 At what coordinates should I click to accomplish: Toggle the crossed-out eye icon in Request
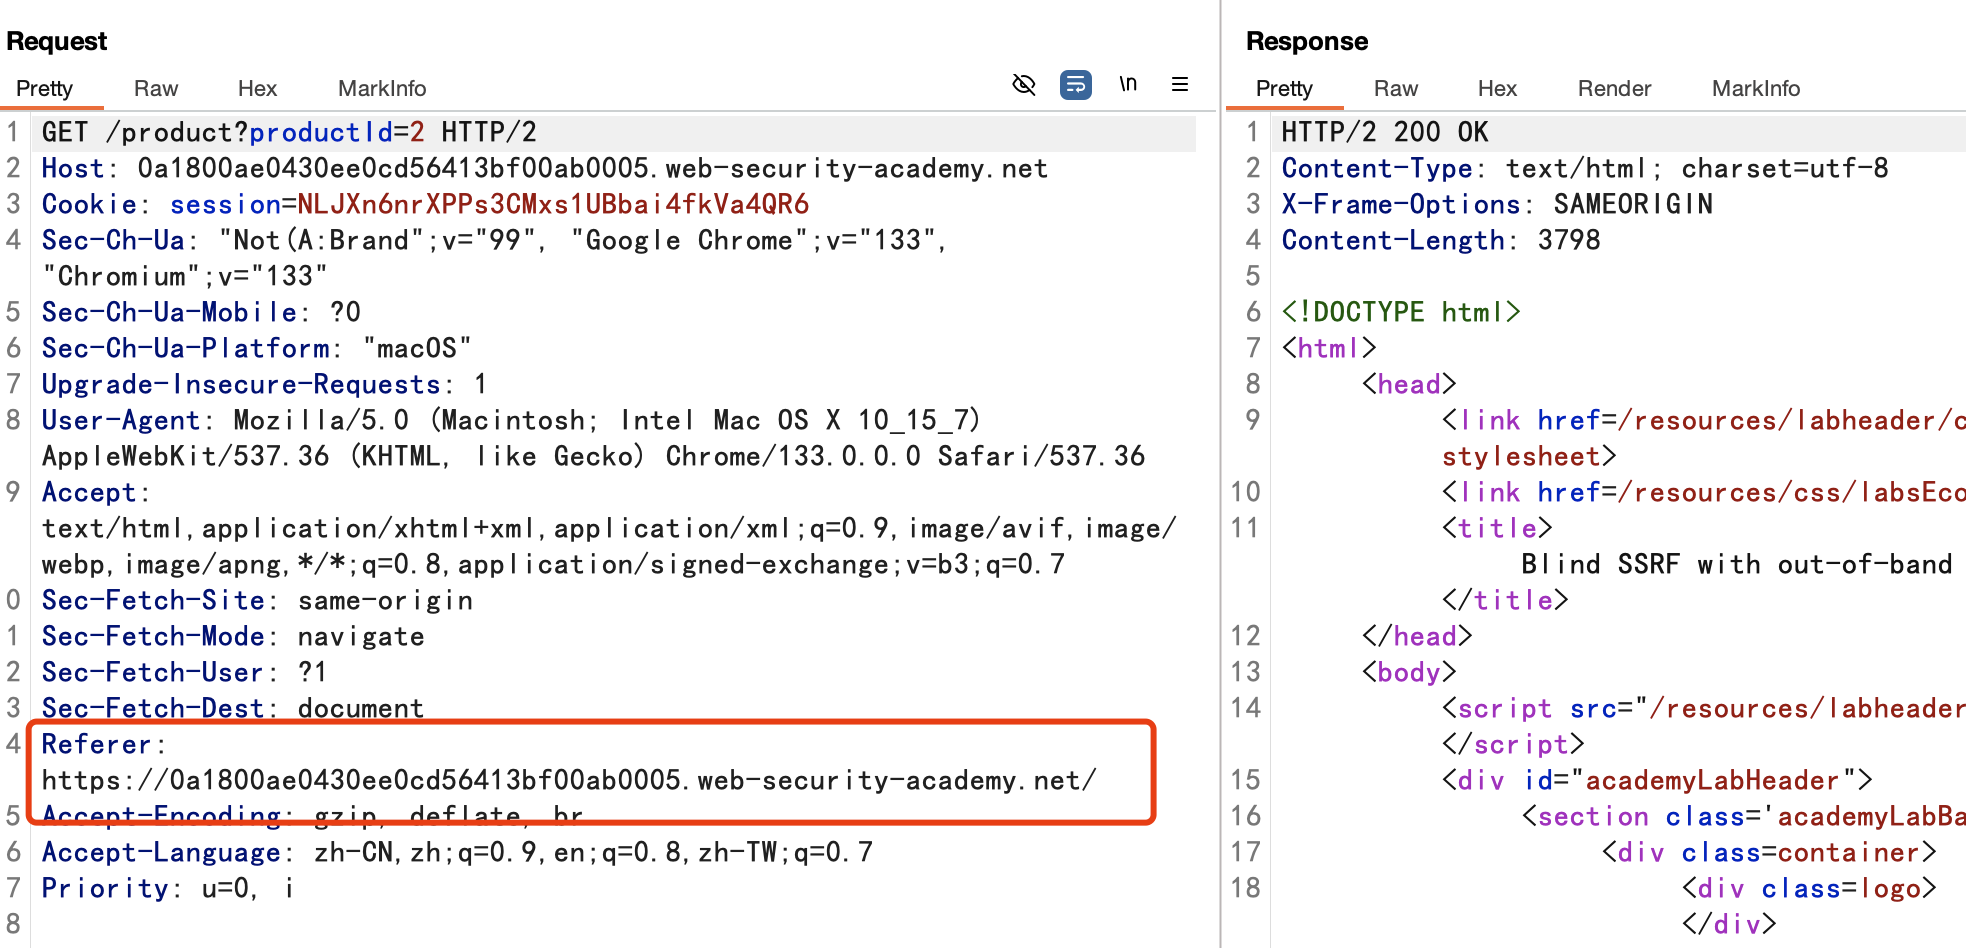point(1023,85)
